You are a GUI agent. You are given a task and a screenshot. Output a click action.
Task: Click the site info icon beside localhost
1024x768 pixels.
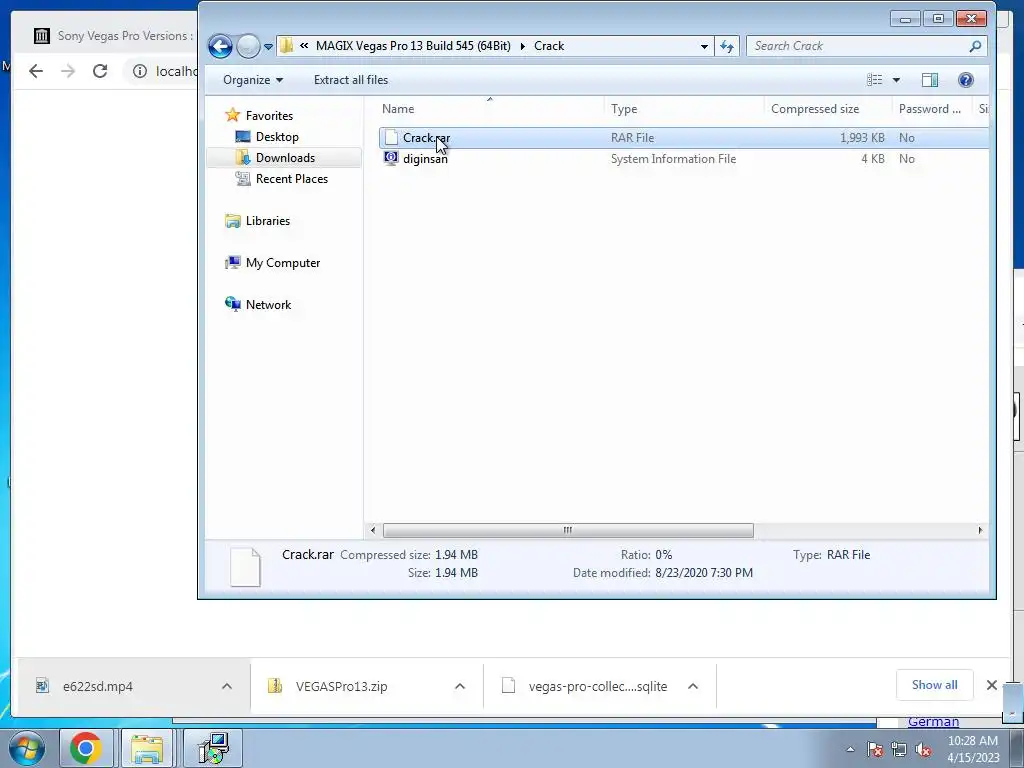pos(140,71)
